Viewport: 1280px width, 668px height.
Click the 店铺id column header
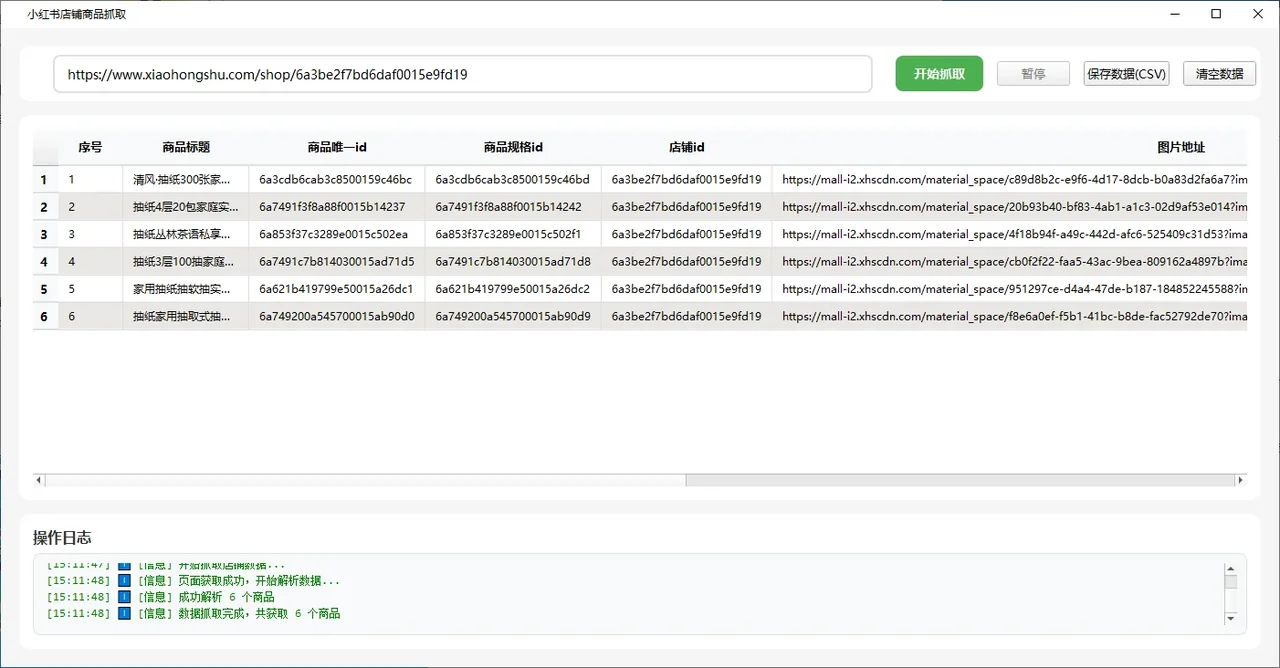click(x=687, y=147)
